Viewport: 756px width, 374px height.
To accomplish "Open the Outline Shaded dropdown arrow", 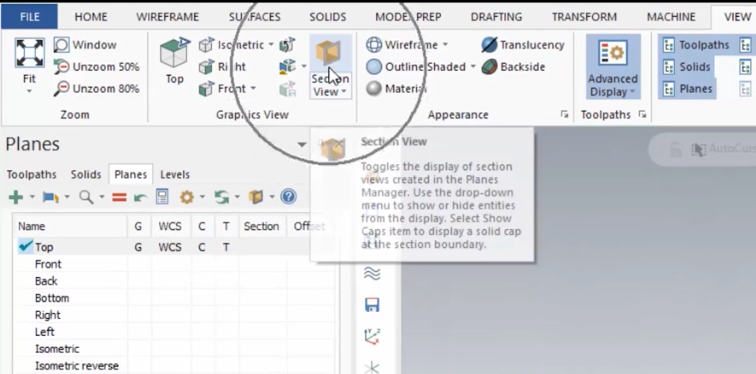I will [473, 67].
